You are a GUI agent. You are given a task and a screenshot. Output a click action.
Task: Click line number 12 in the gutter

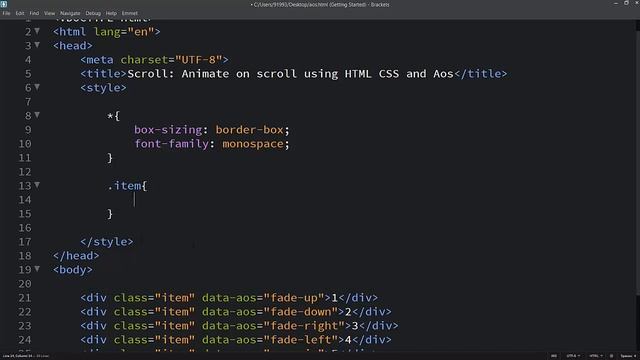pos(24,172)
